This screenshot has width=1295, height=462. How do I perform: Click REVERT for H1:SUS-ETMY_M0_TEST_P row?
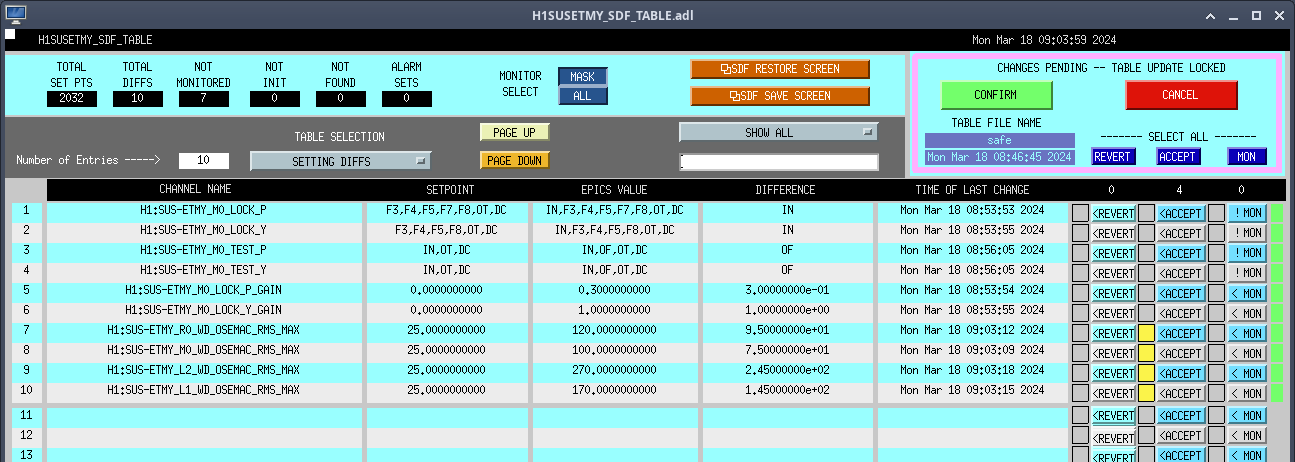[1113, 253]
